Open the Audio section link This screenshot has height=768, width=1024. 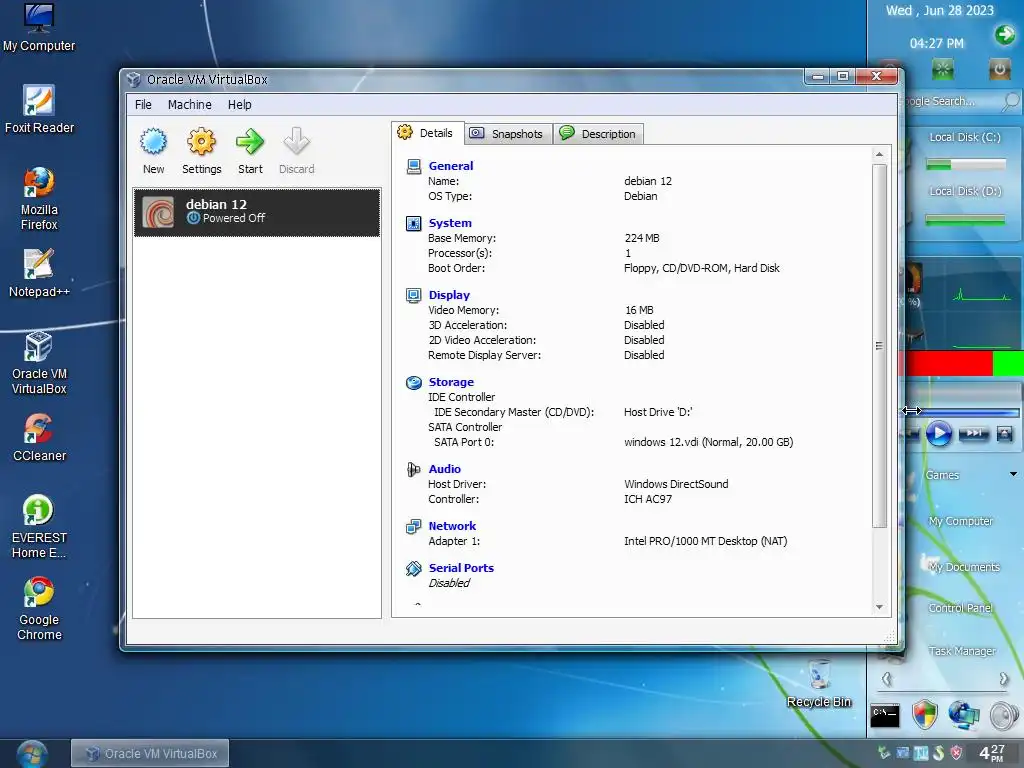(x=445, y=469)
